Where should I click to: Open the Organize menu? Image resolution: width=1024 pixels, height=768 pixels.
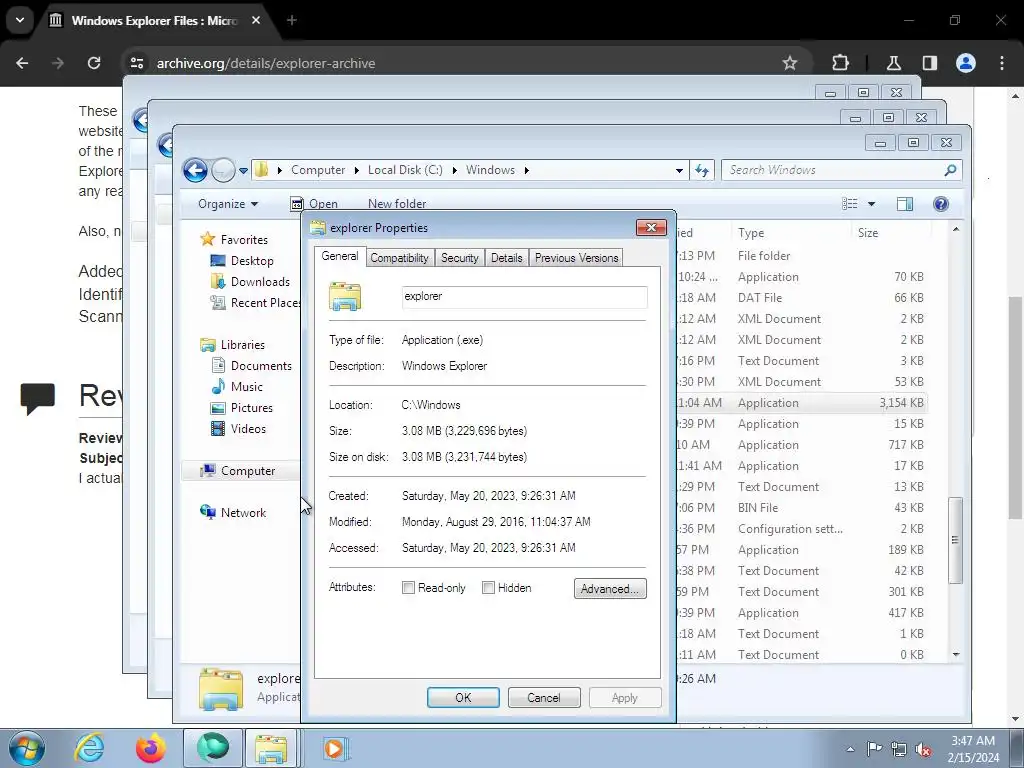[x=228, y=204]
